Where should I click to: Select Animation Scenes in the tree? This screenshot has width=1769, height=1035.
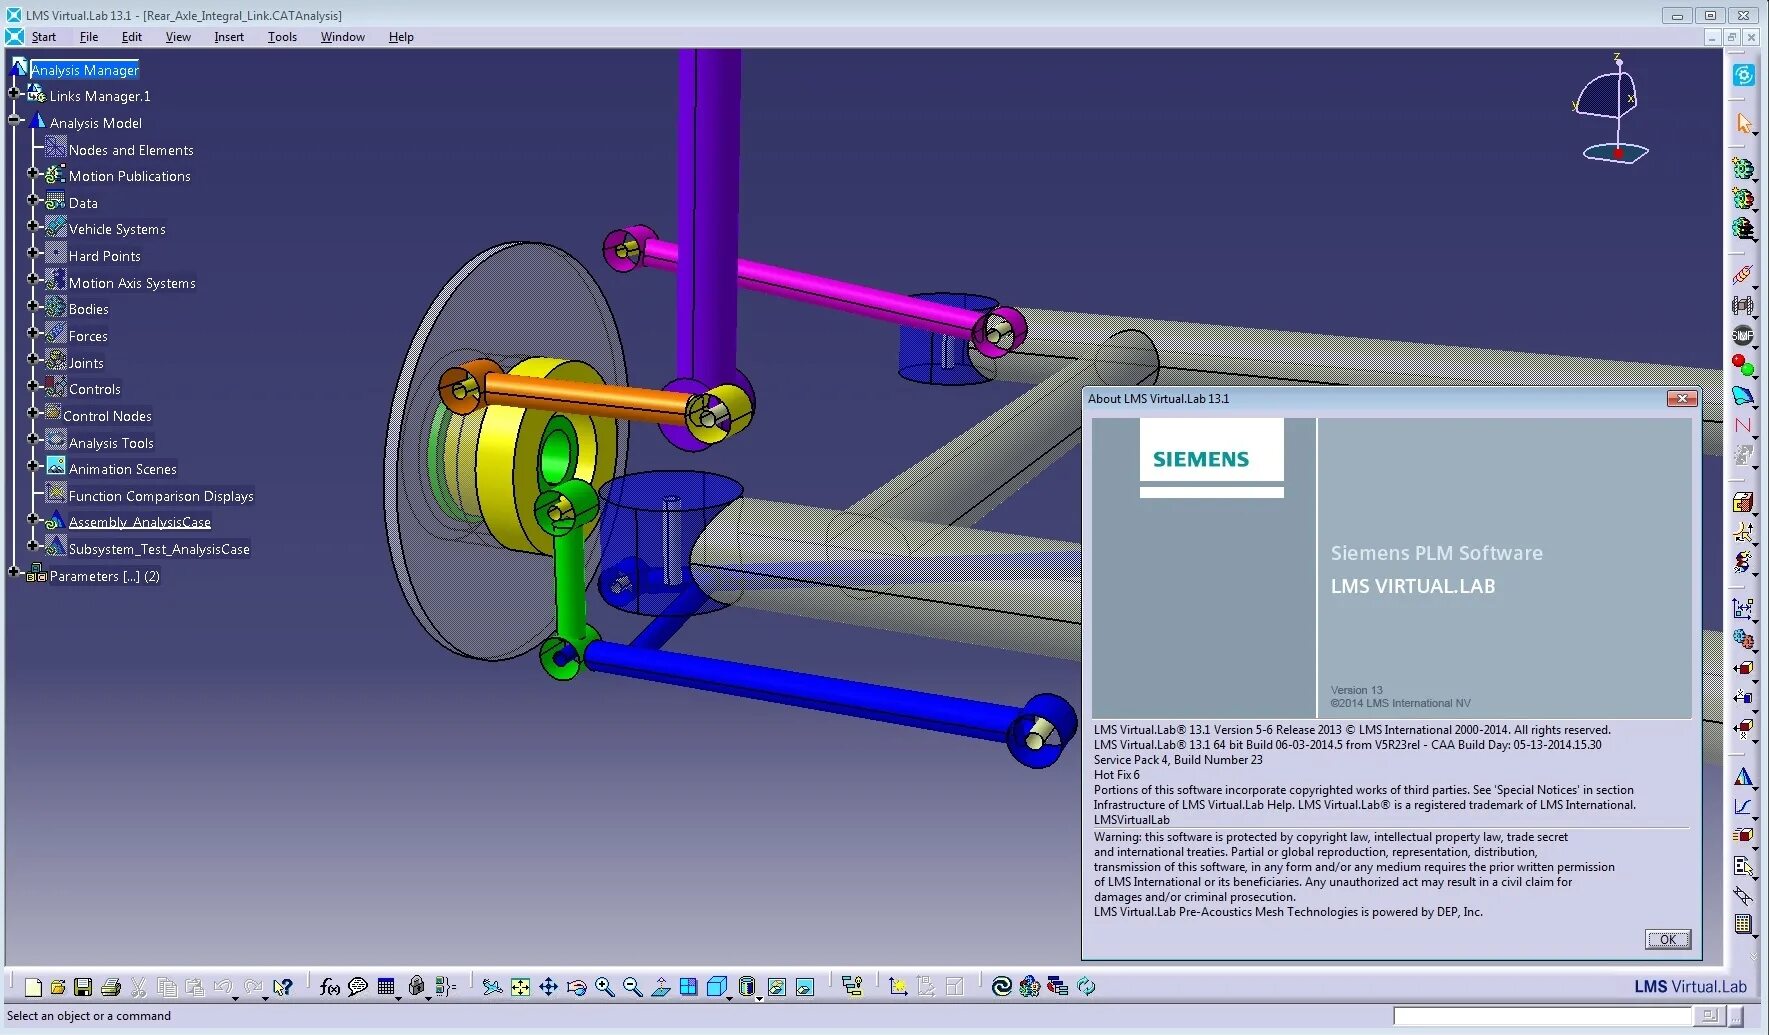tap(122, 469)
